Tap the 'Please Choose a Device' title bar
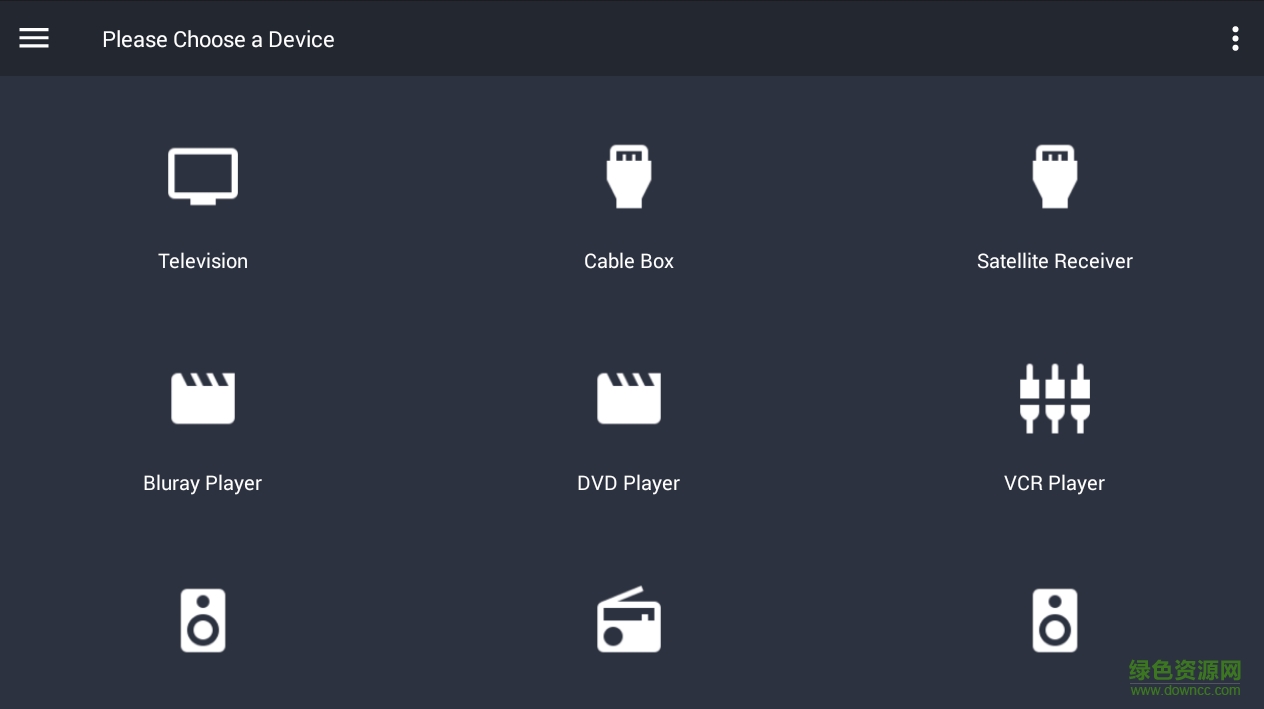The image size is (1264, 709). point(218,39)
